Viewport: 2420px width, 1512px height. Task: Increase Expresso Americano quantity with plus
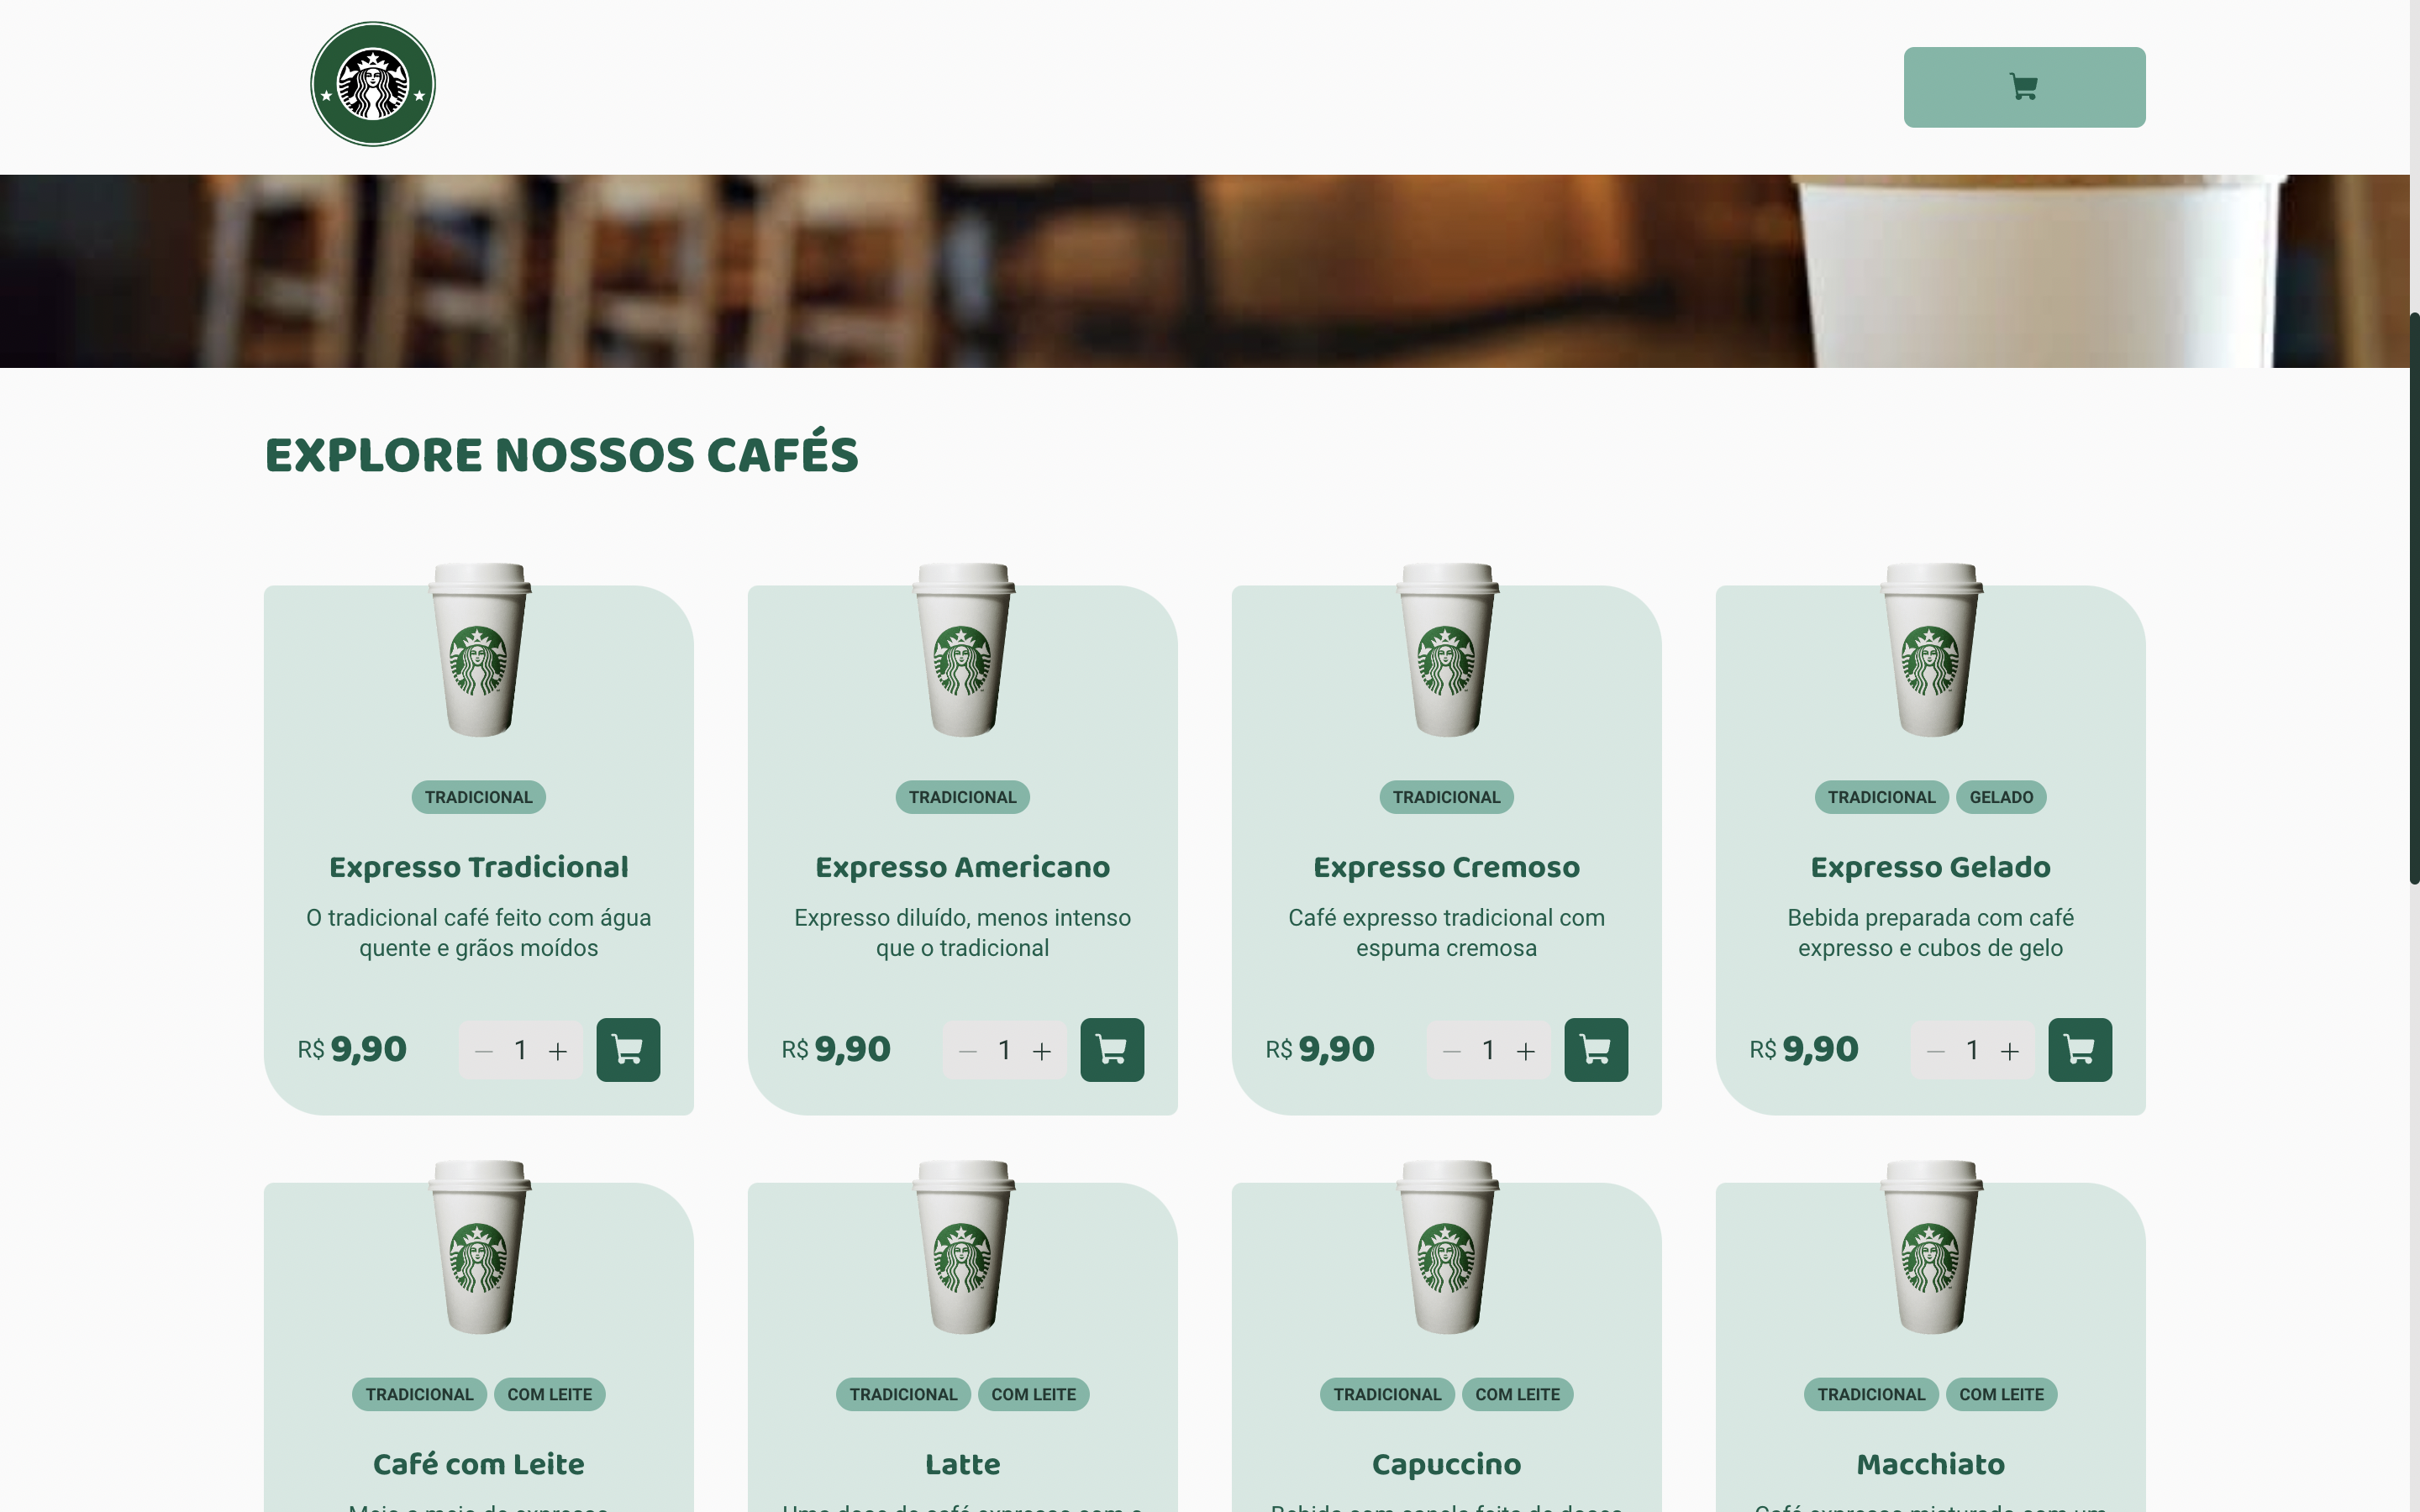pos(1042,1051)
